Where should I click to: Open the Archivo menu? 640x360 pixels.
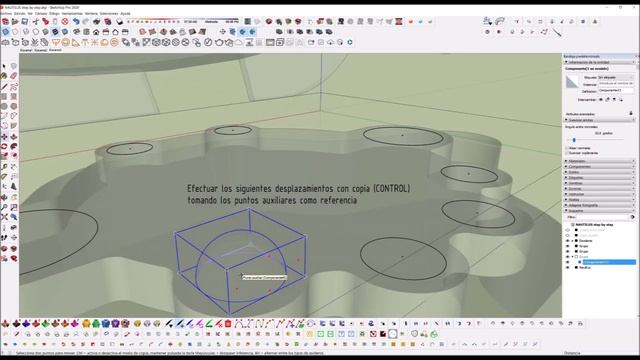6,13
